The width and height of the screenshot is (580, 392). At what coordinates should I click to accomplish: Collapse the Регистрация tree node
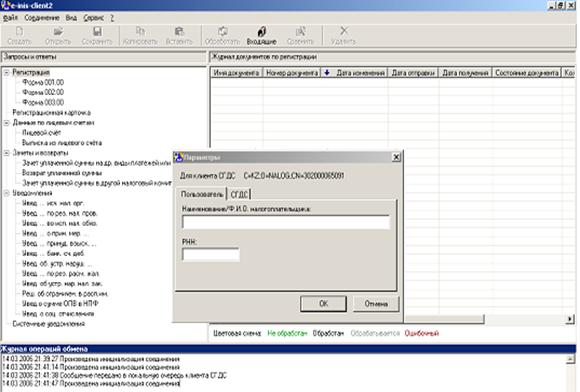coord(6,72)
